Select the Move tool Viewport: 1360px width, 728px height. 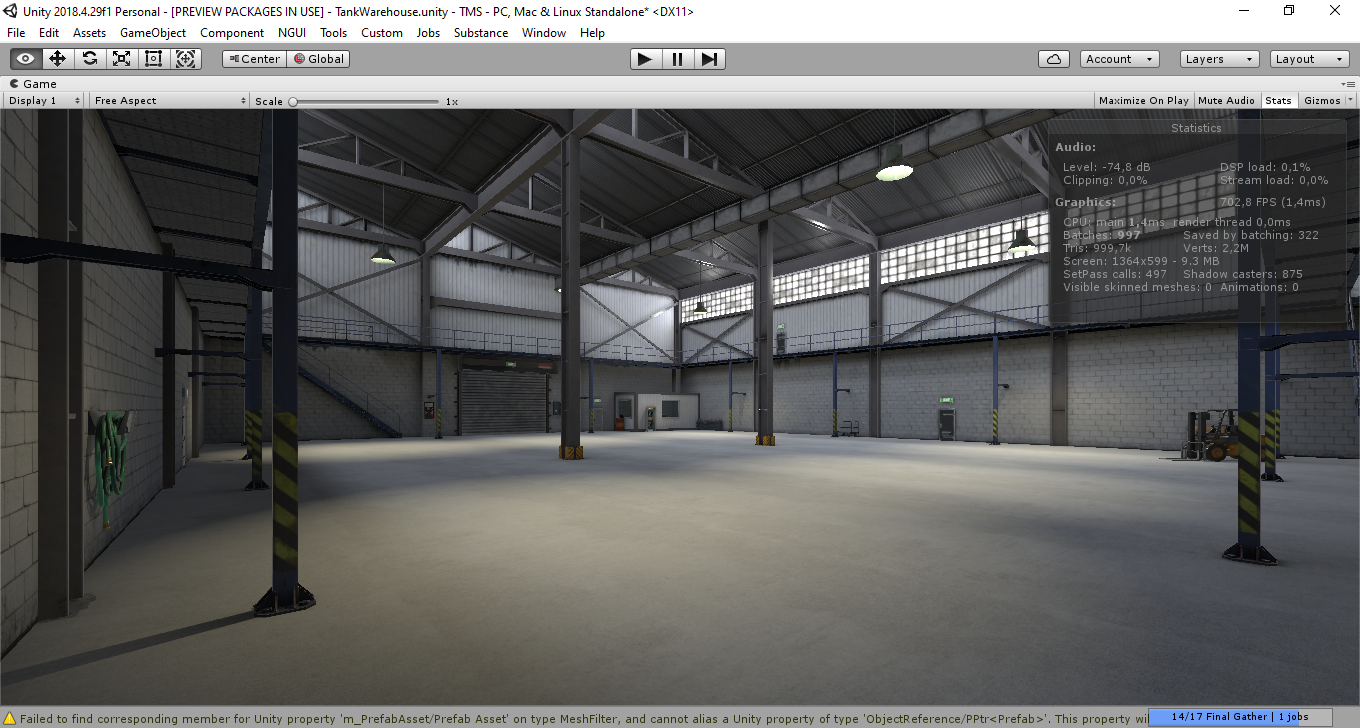58,59
